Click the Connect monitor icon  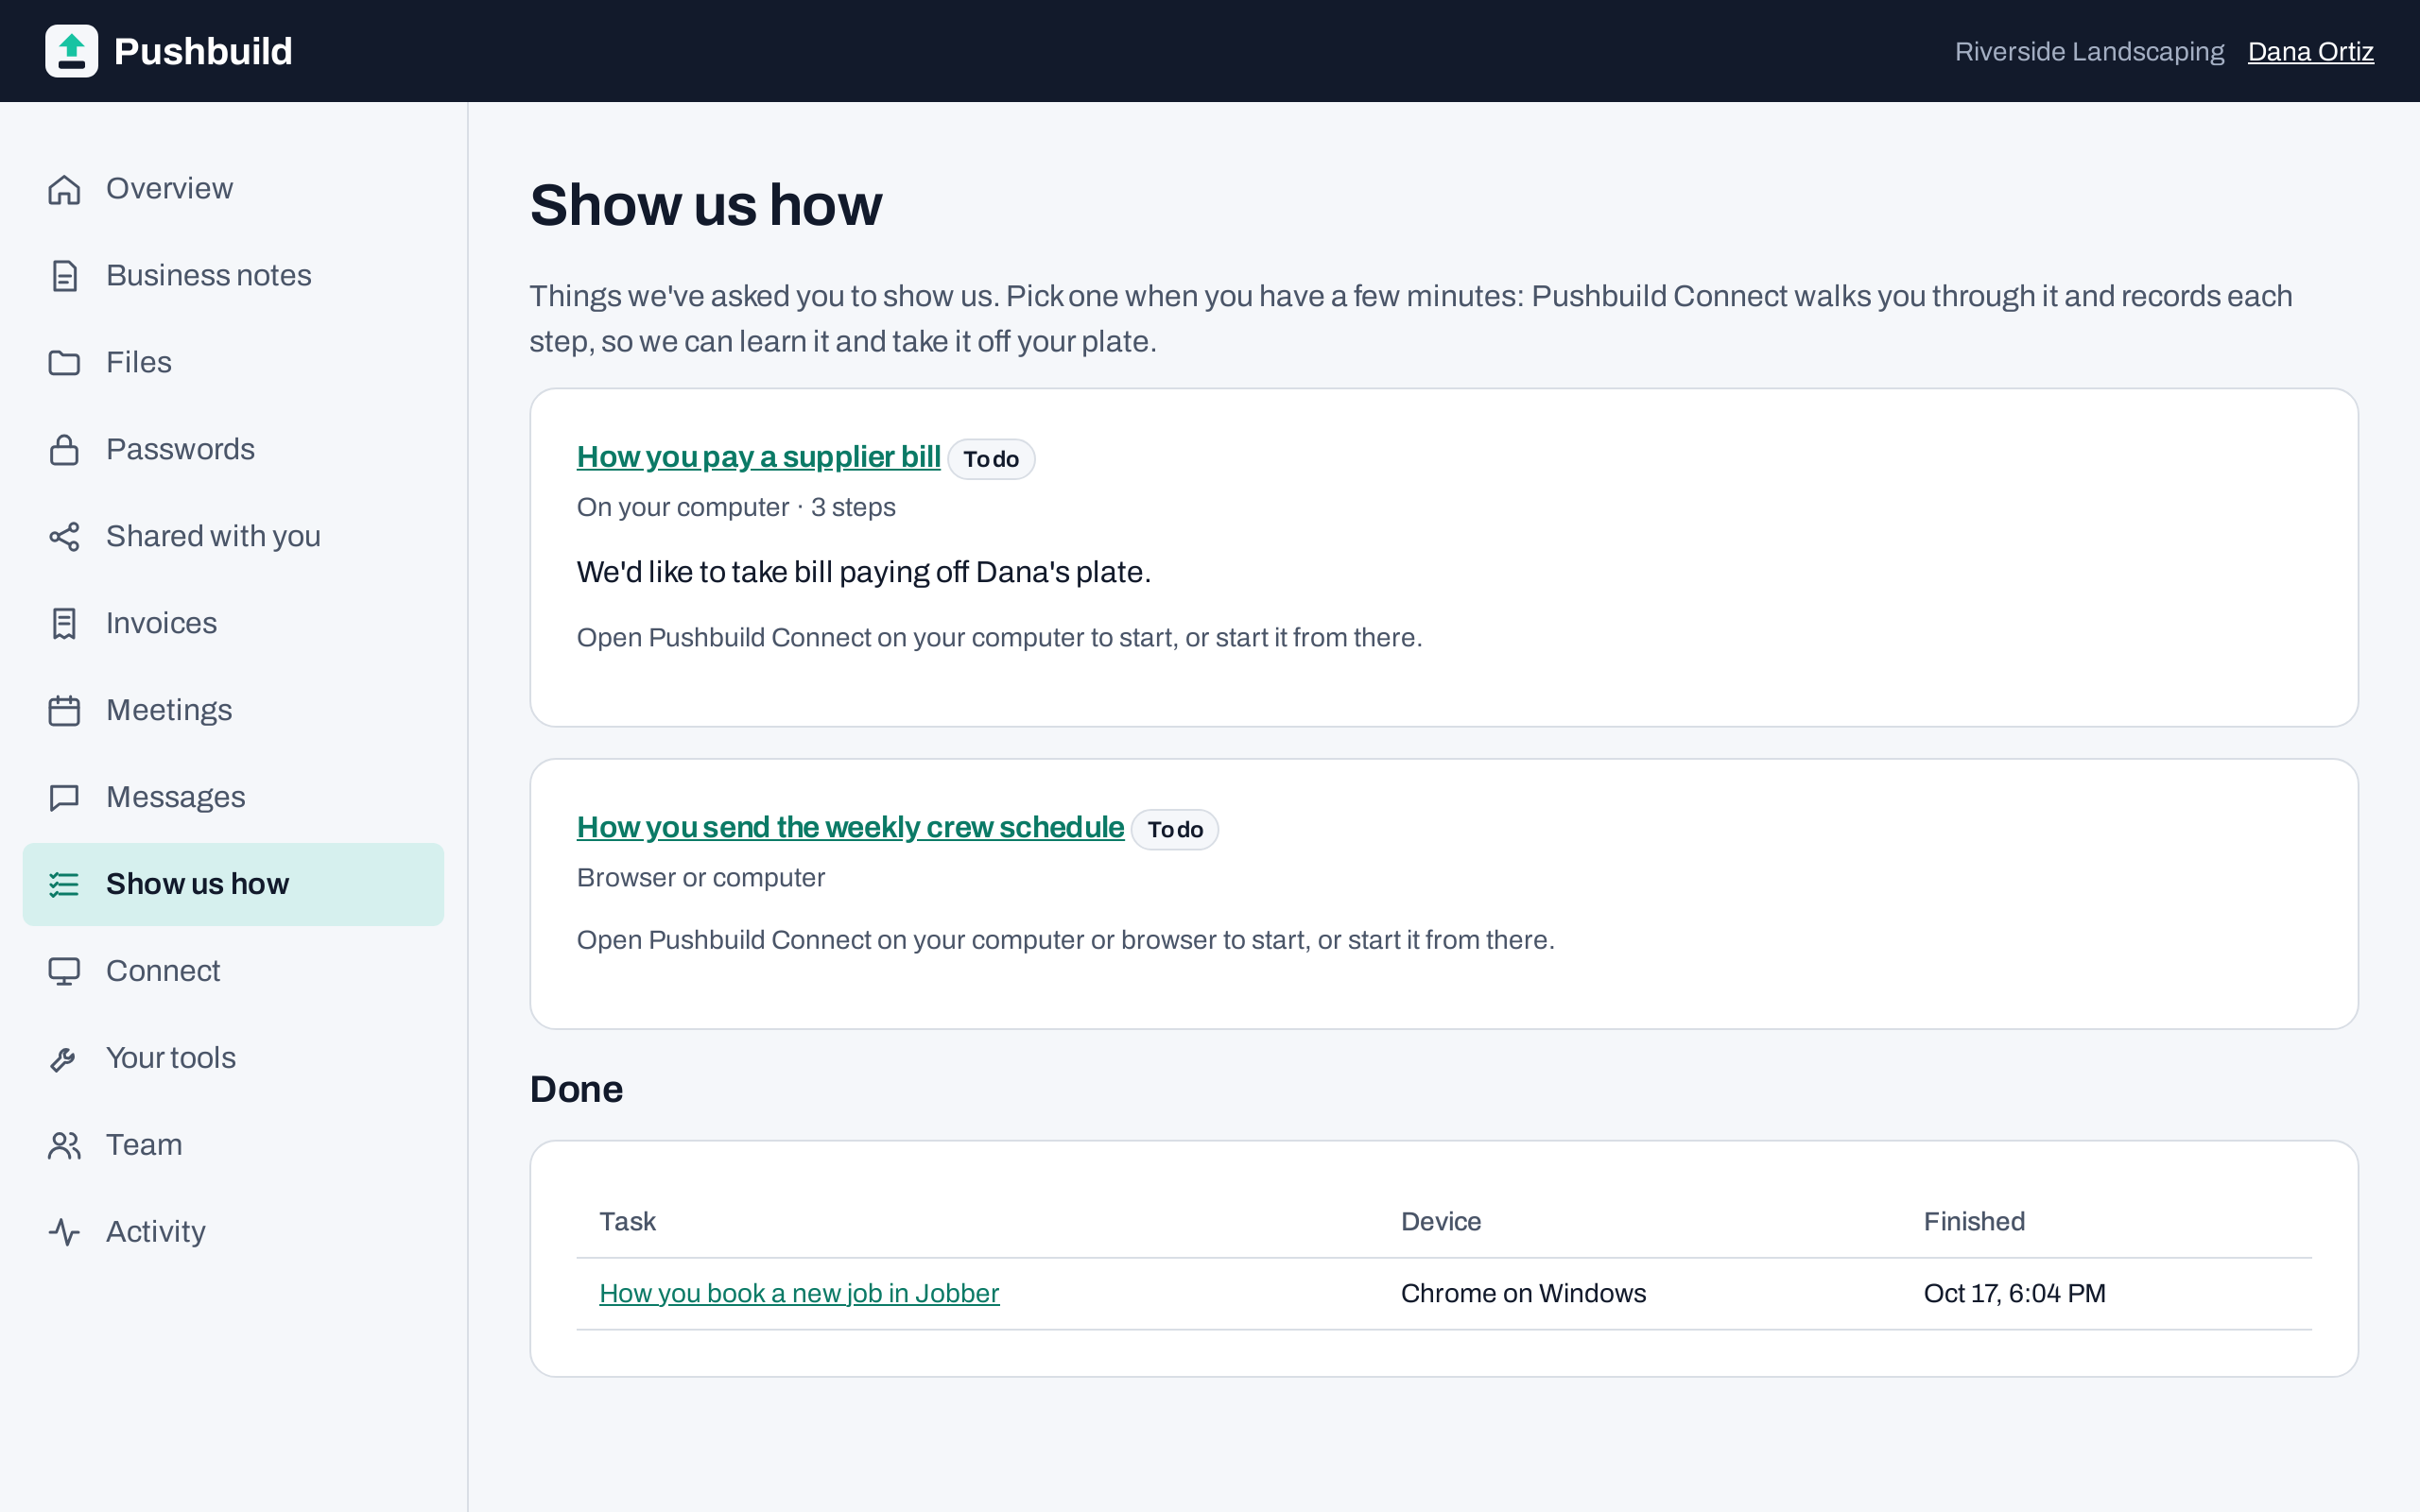[64, 972]
